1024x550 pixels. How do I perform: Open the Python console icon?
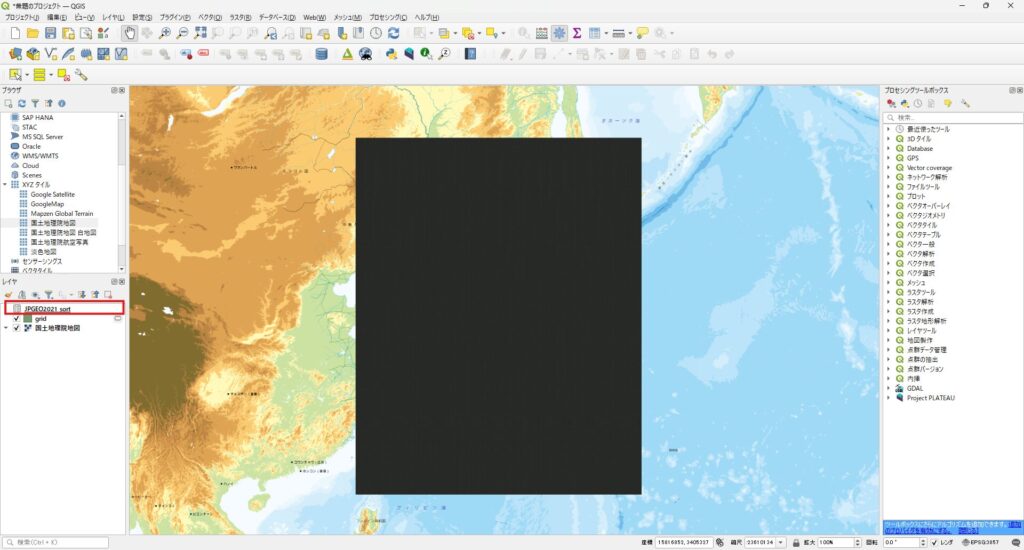click(x=391, y=54)
